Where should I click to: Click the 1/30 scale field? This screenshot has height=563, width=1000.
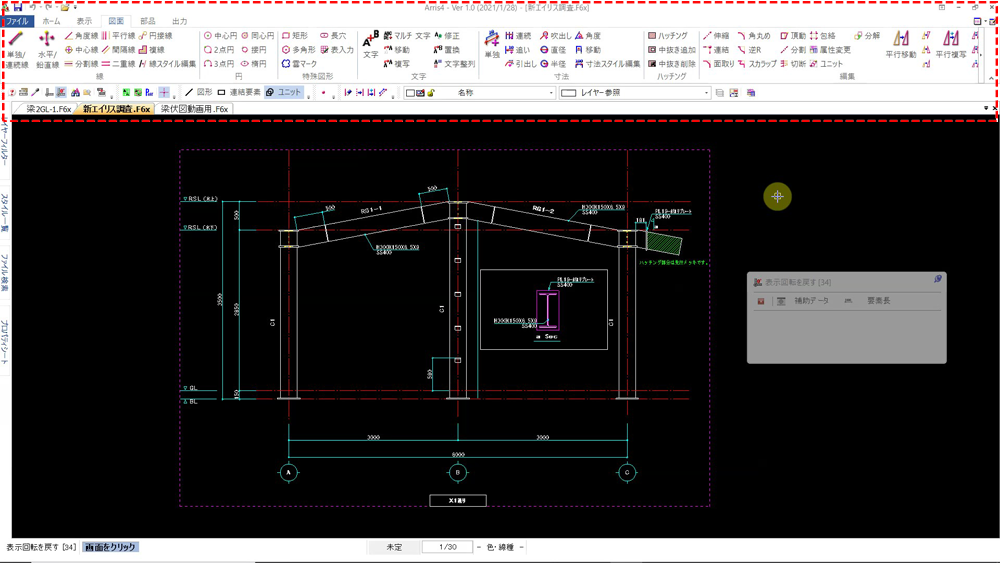[x=447, y=548]
